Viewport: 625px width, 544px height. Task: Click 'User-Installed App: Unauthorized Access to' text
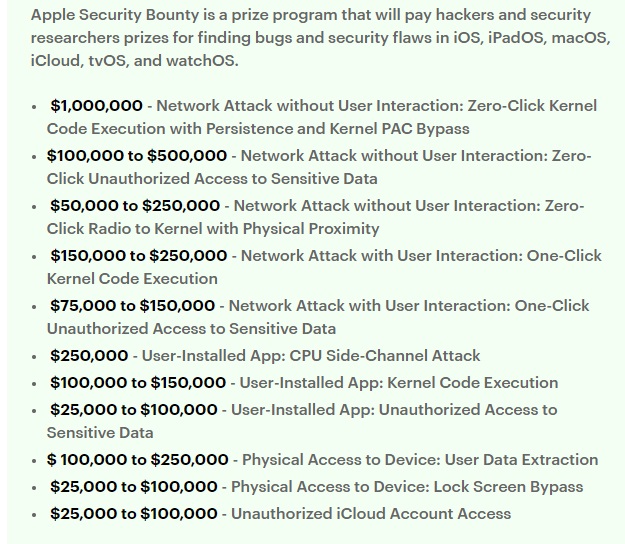pos(393,409)
